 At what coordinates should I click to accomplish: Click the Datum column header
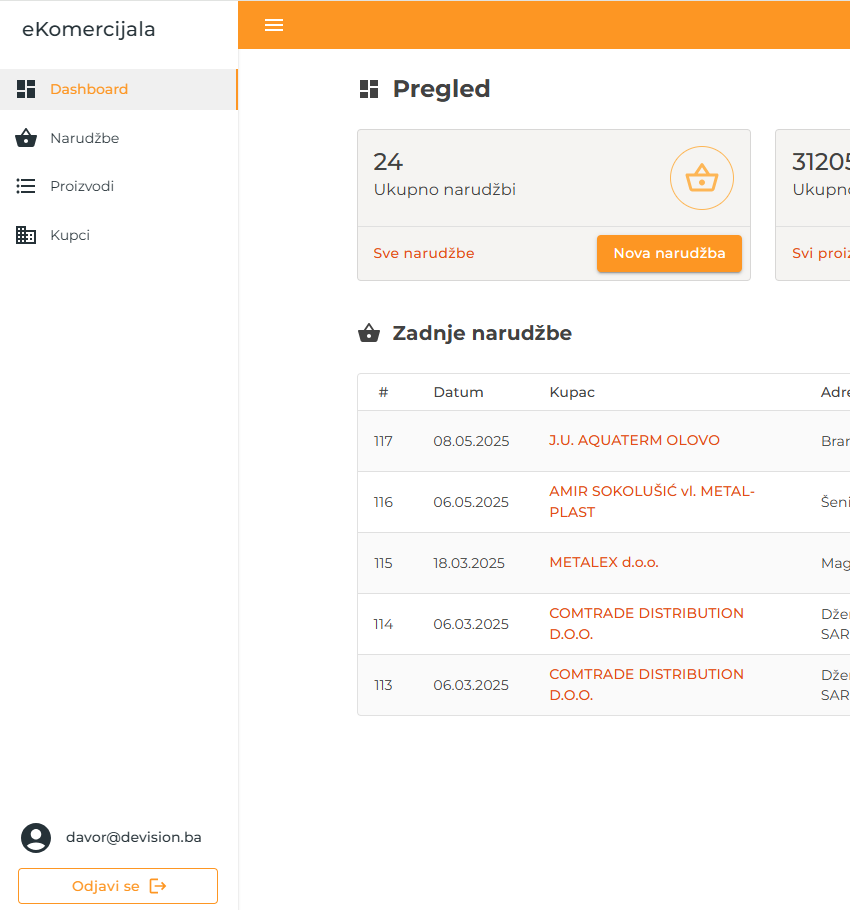coord(458,392)
